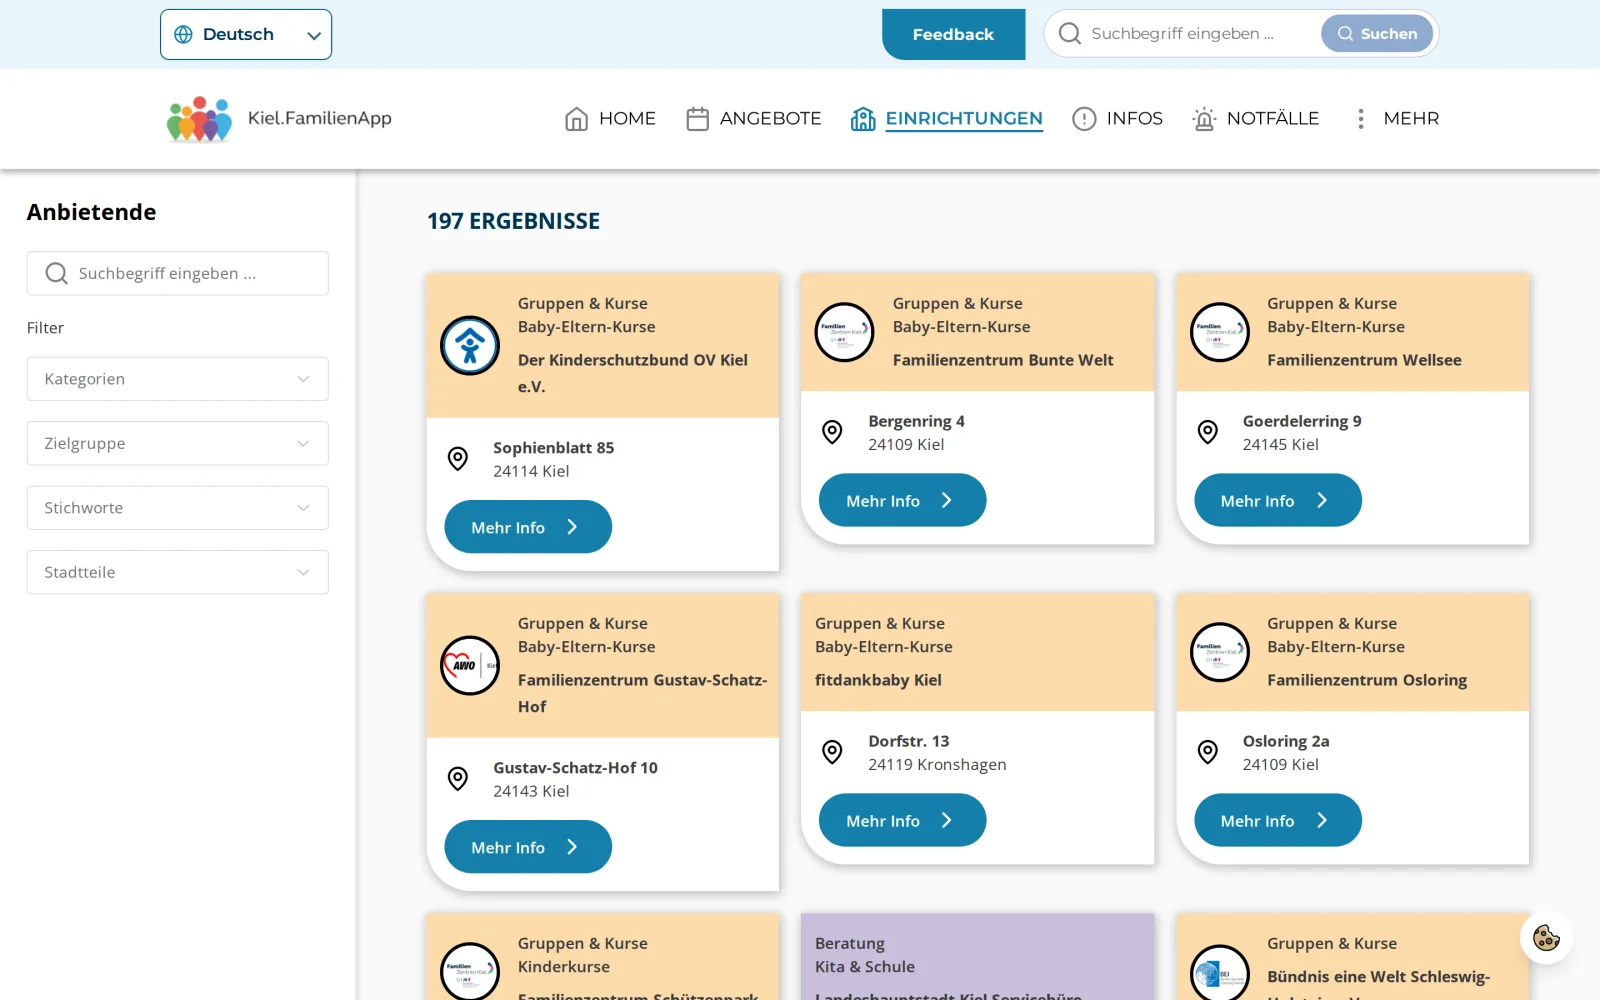The width and height of the screenshot is (1600, 1000).
Task: Click the Familienzentrum Bunte Welt logo
Action: click(x=845, y=332)
